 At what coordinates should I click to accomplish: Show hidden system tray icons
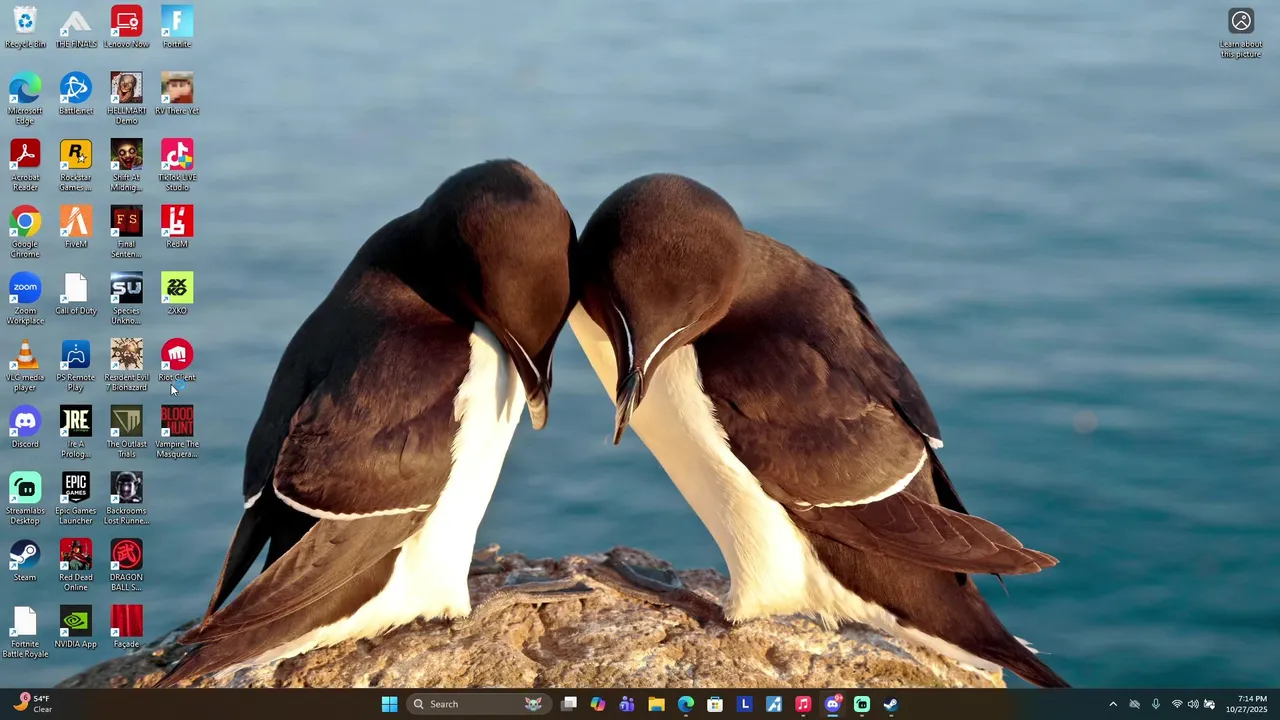click(x=1113, y=704)
